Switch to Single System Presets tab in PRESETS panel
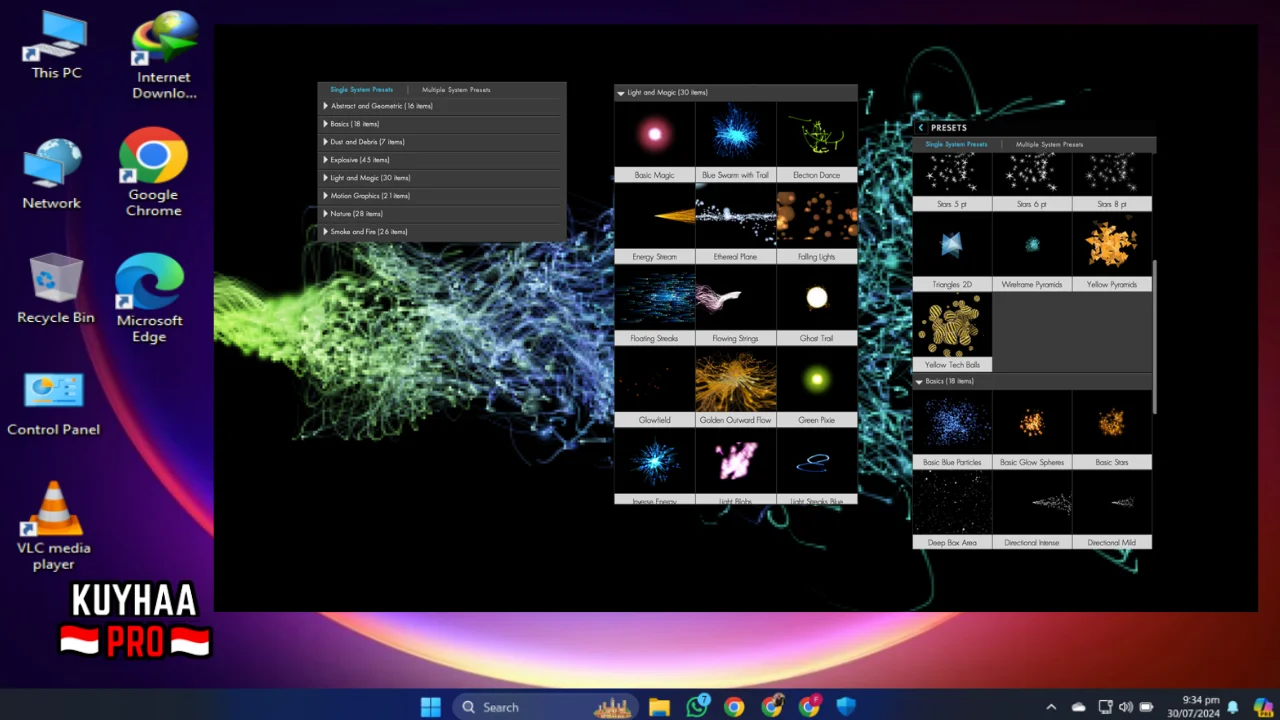Image resolution: width=1280 pixels, height=720 pixels. pyautogui.click(x=956, y=144)
